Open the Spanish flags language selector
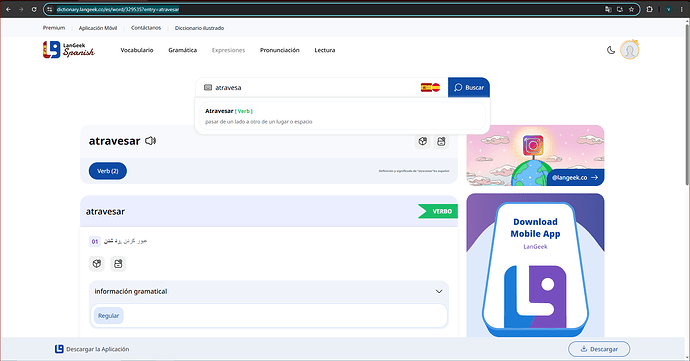The image size is (690, 361). pyautogui.click(x=430, y=88)
